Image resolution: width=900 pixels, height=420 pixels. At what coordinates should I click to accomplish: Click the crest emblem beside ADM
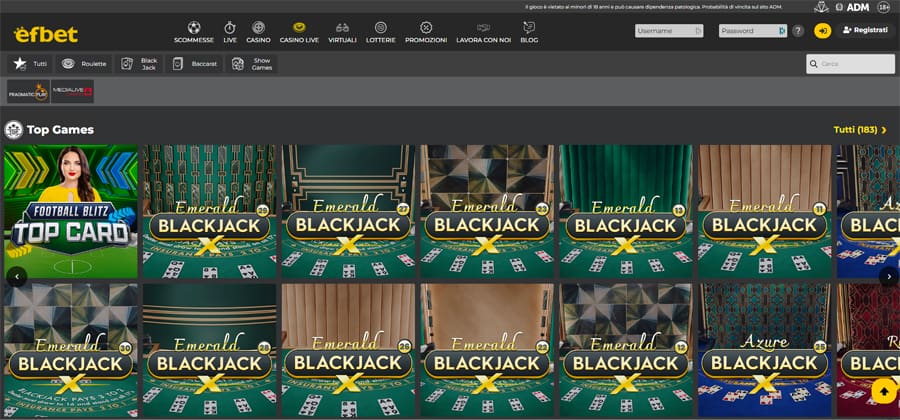point(821,7)
